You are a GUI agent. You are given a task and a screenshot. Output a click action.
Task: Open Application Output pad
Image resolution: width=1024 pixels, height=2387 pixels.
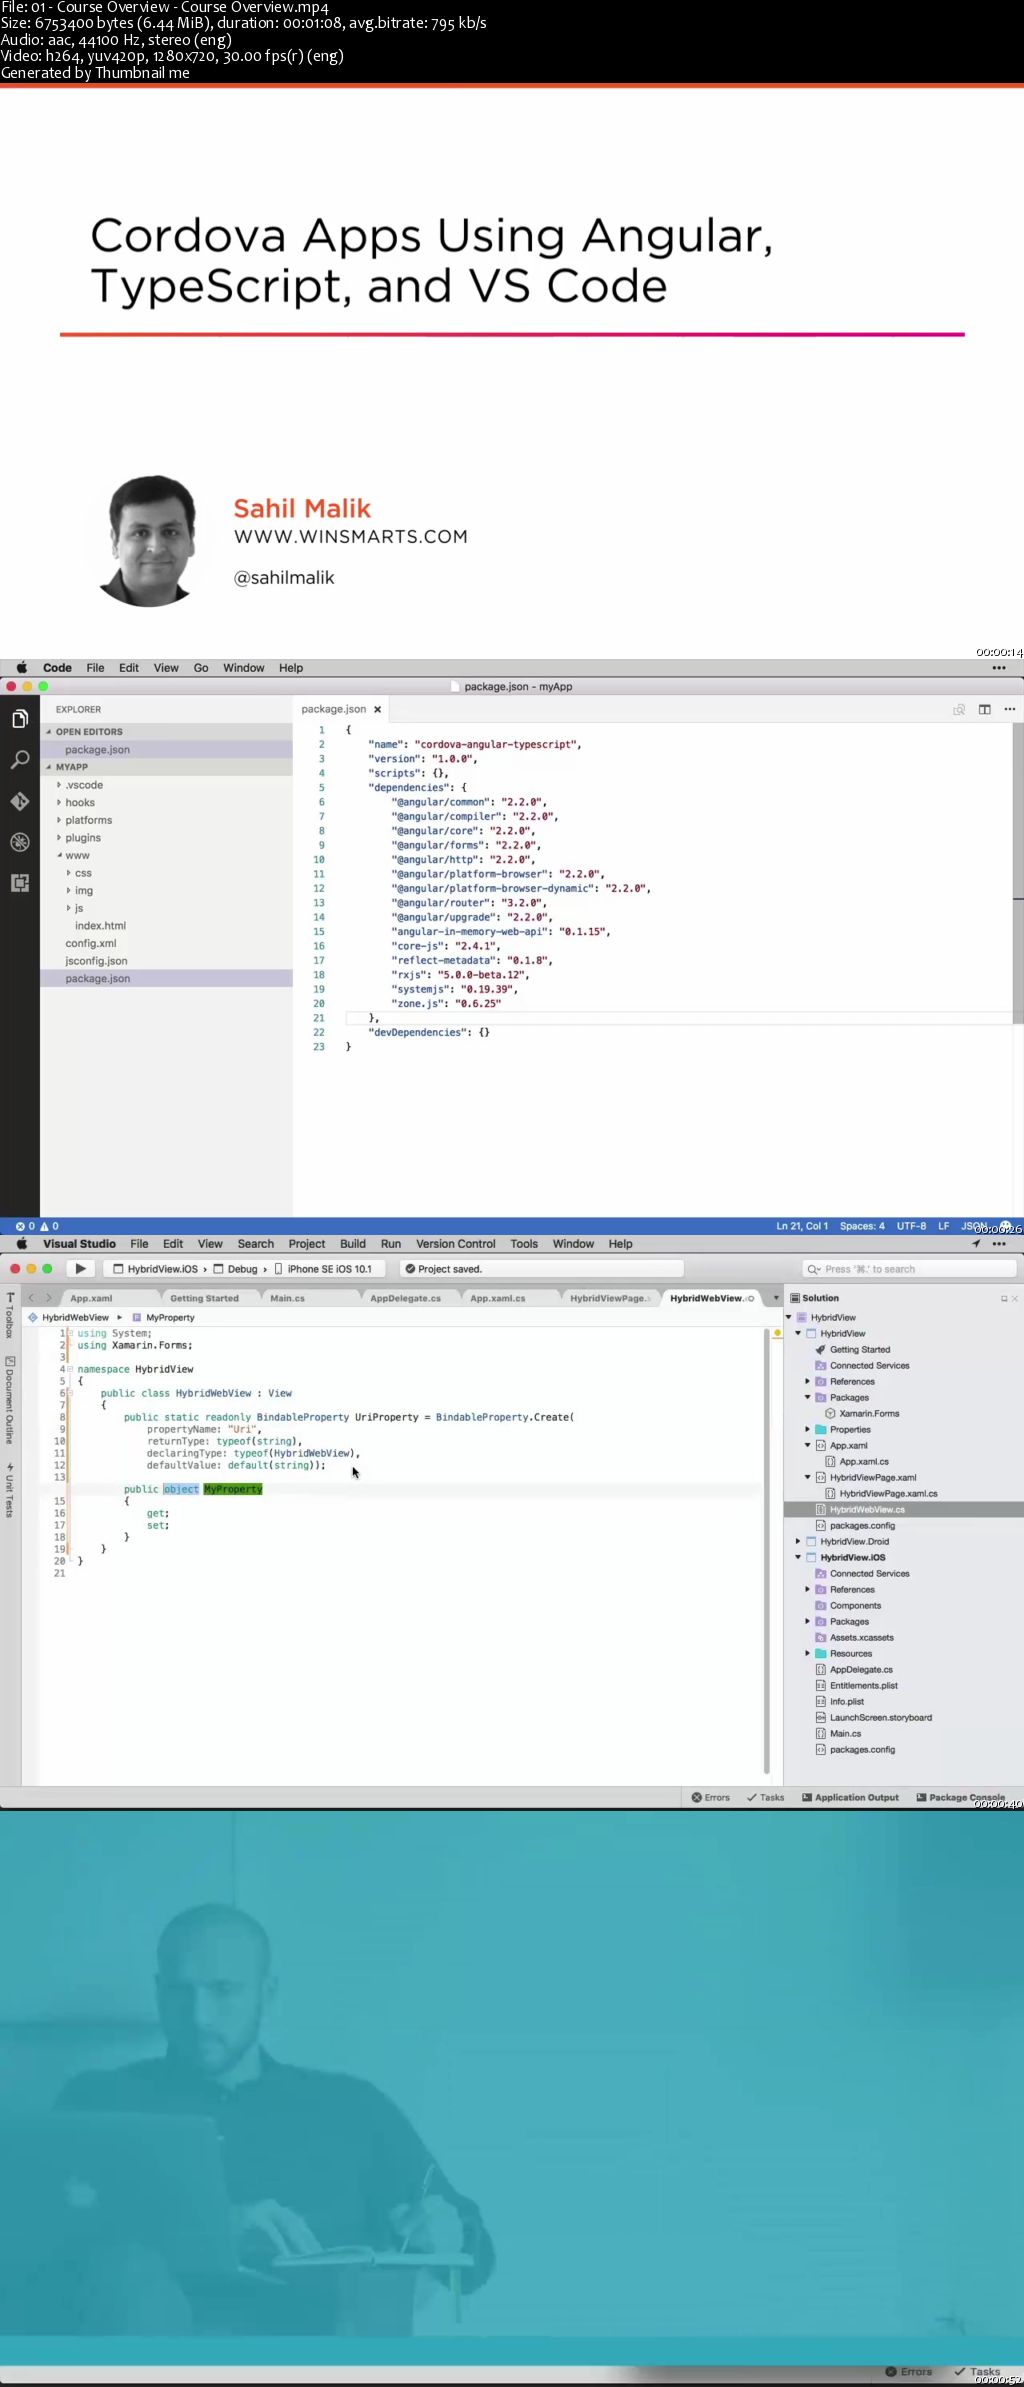pyautogui.click(x=850, y=1798)
